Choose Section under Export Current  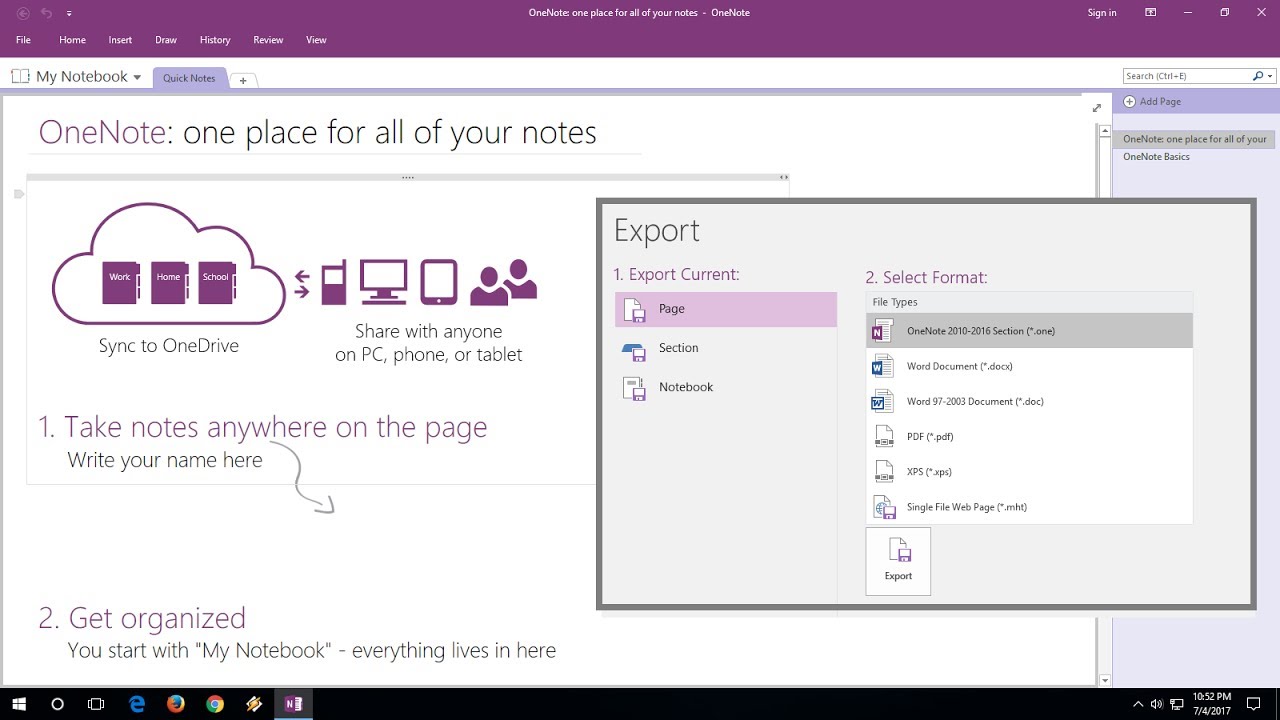[x=726, y=348]
